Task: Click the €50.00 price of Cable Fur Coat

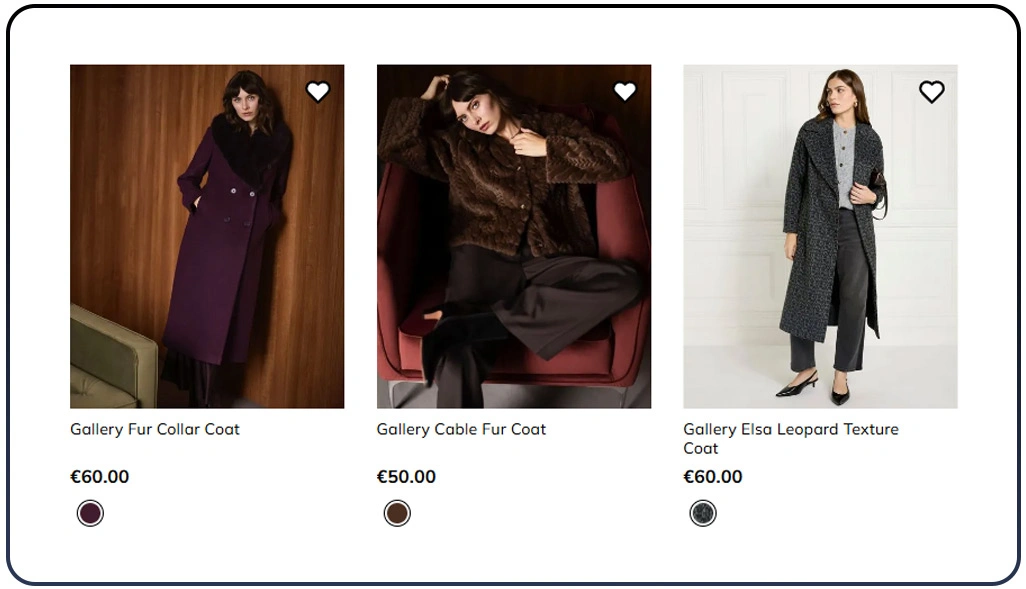Action: [x=406, y=477]
